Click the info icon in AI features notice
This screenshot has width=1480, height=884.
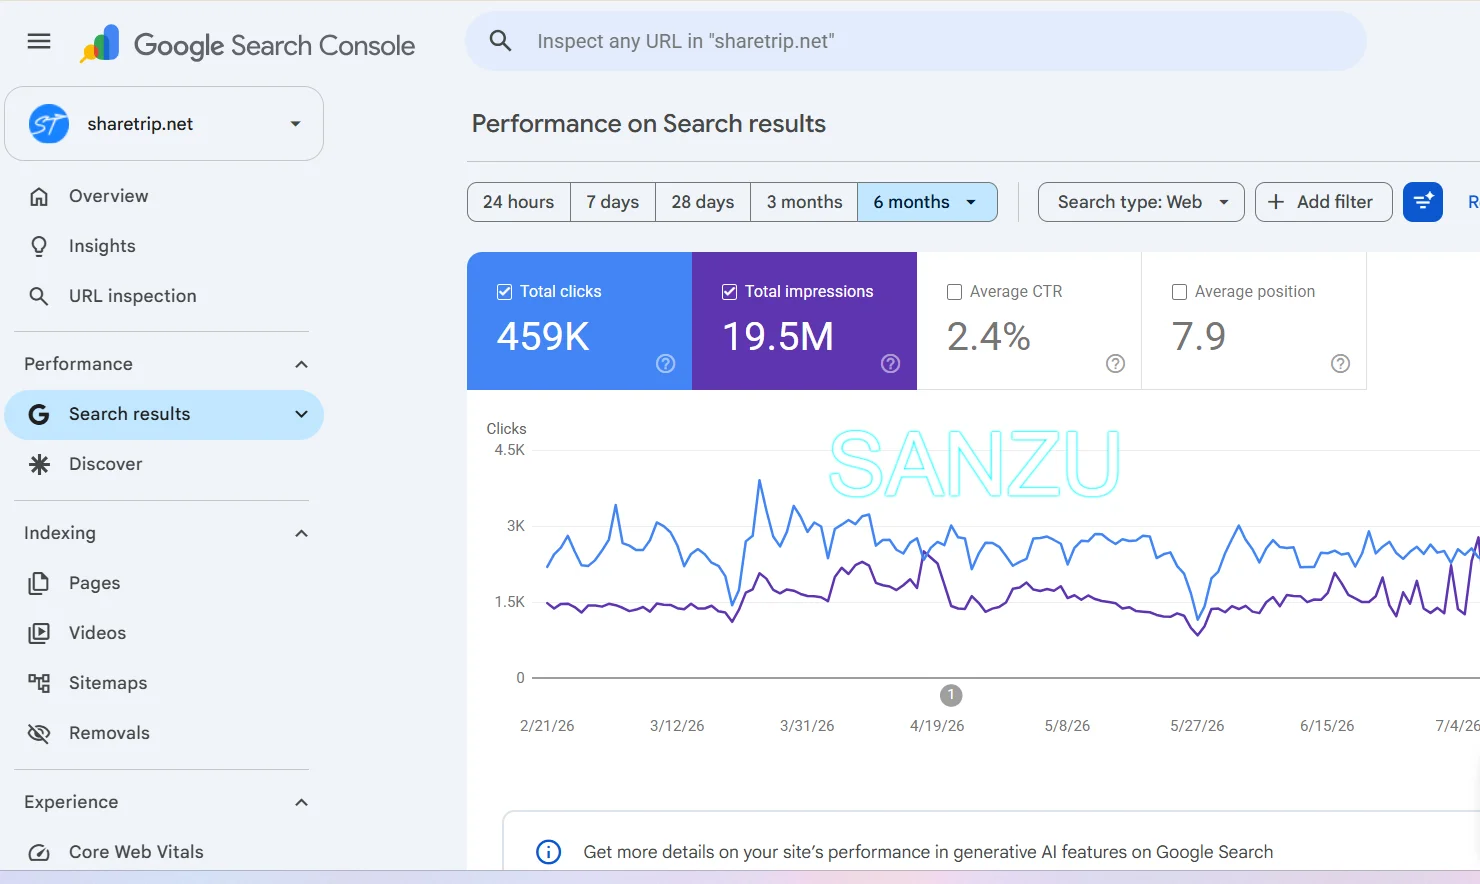point(549,852)
